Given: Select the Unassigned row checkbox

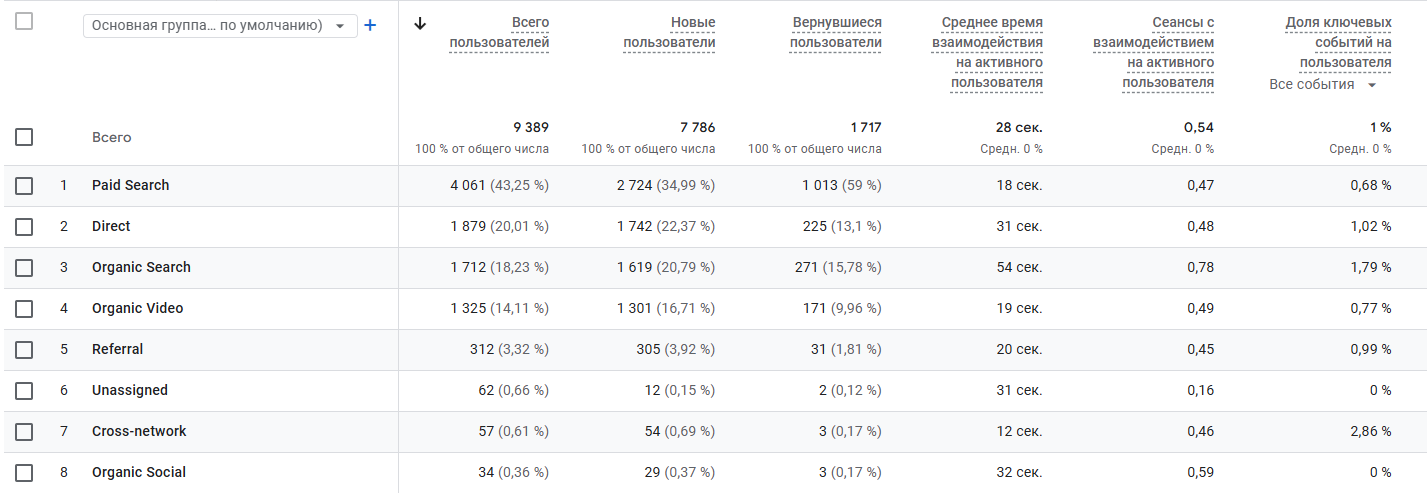Looking at the screenshot, I should 24,391.
